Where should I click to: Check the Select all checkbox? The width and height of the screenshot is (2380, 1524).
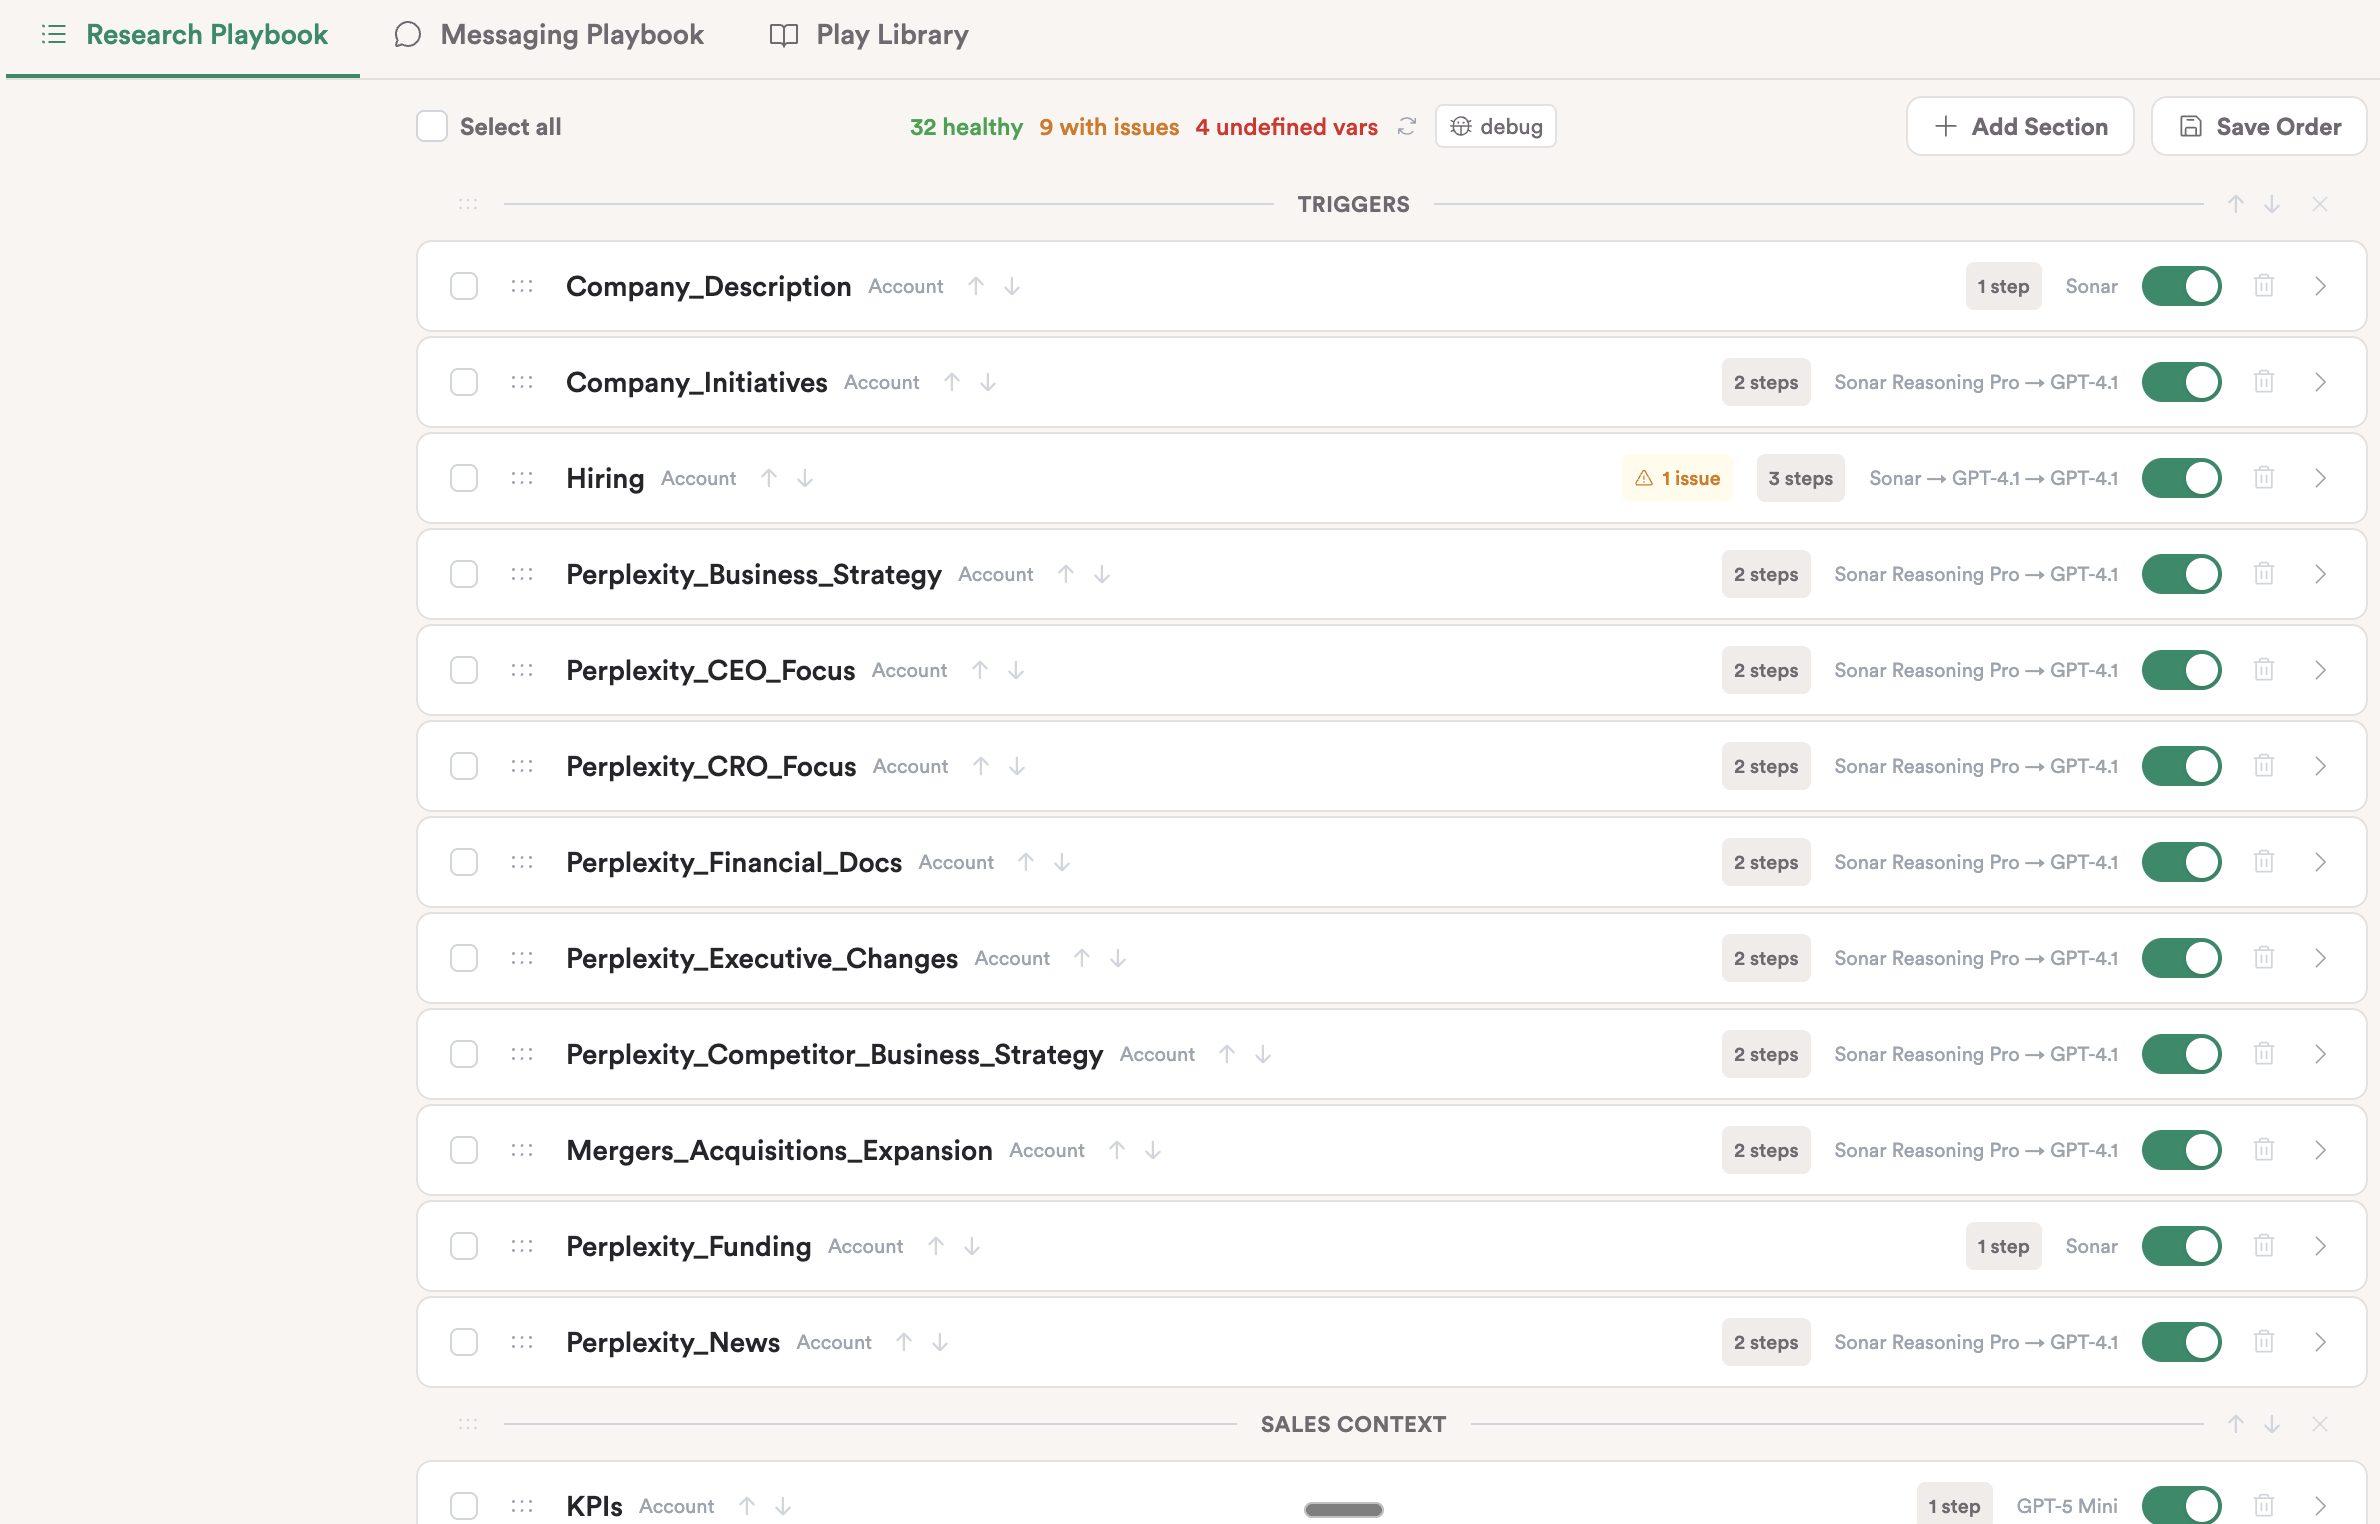pyautogui.click(x=432, y=126)
